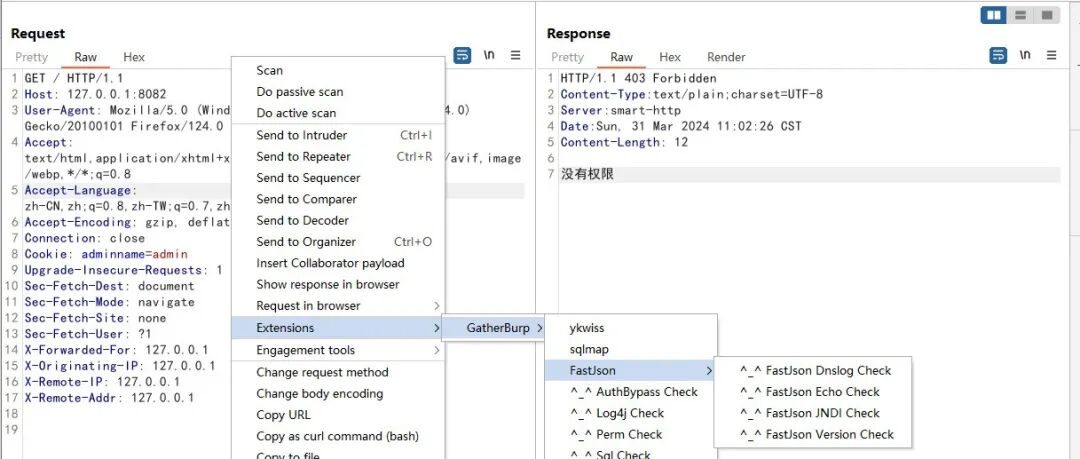Image resolution: width=1080 pixels, height=459 pixels.
Task: Select top-bottom stacked layout icon
Action: pyautogui.click(x=1021, y=15)
